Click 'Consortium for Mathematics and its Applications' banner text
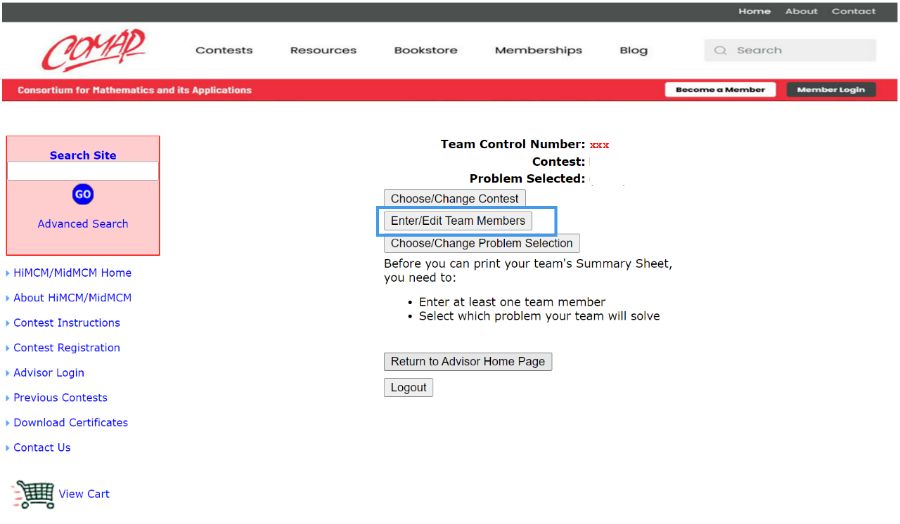The image size is (900, 524). pyautogui.click(x=134, y=90)
